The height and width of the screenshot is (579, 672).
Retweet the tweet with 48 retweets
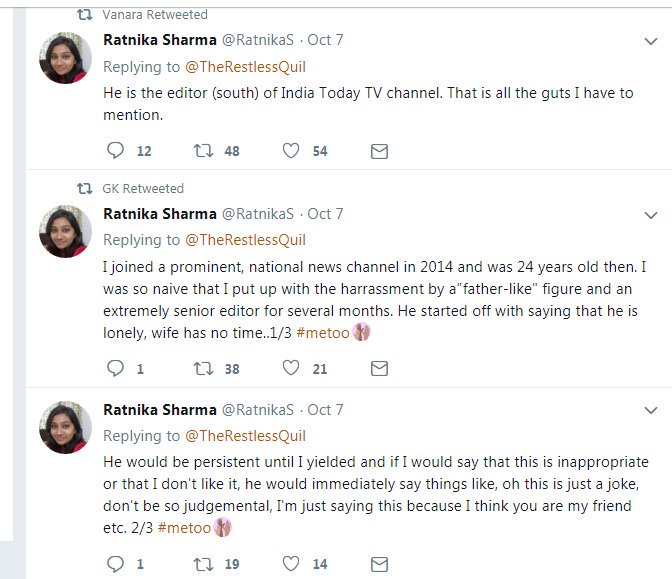[x=203, y=151]
